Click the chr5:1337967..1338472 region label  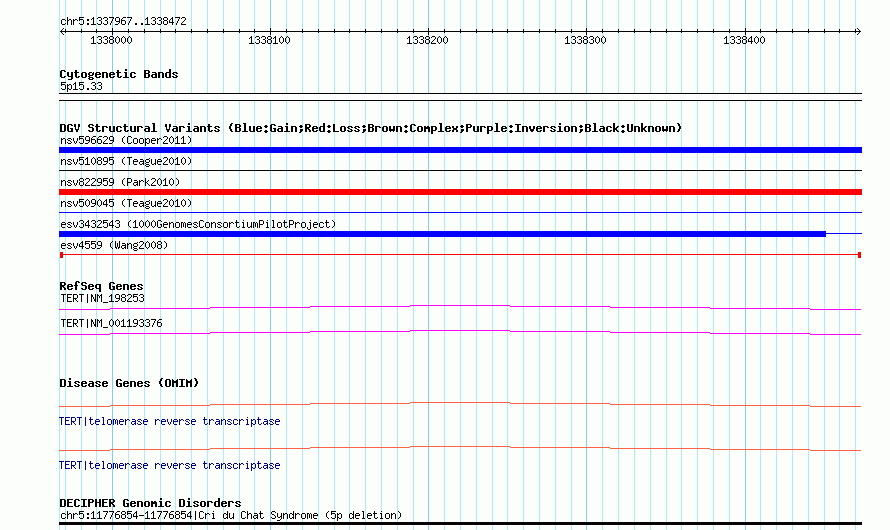point(123,22)
